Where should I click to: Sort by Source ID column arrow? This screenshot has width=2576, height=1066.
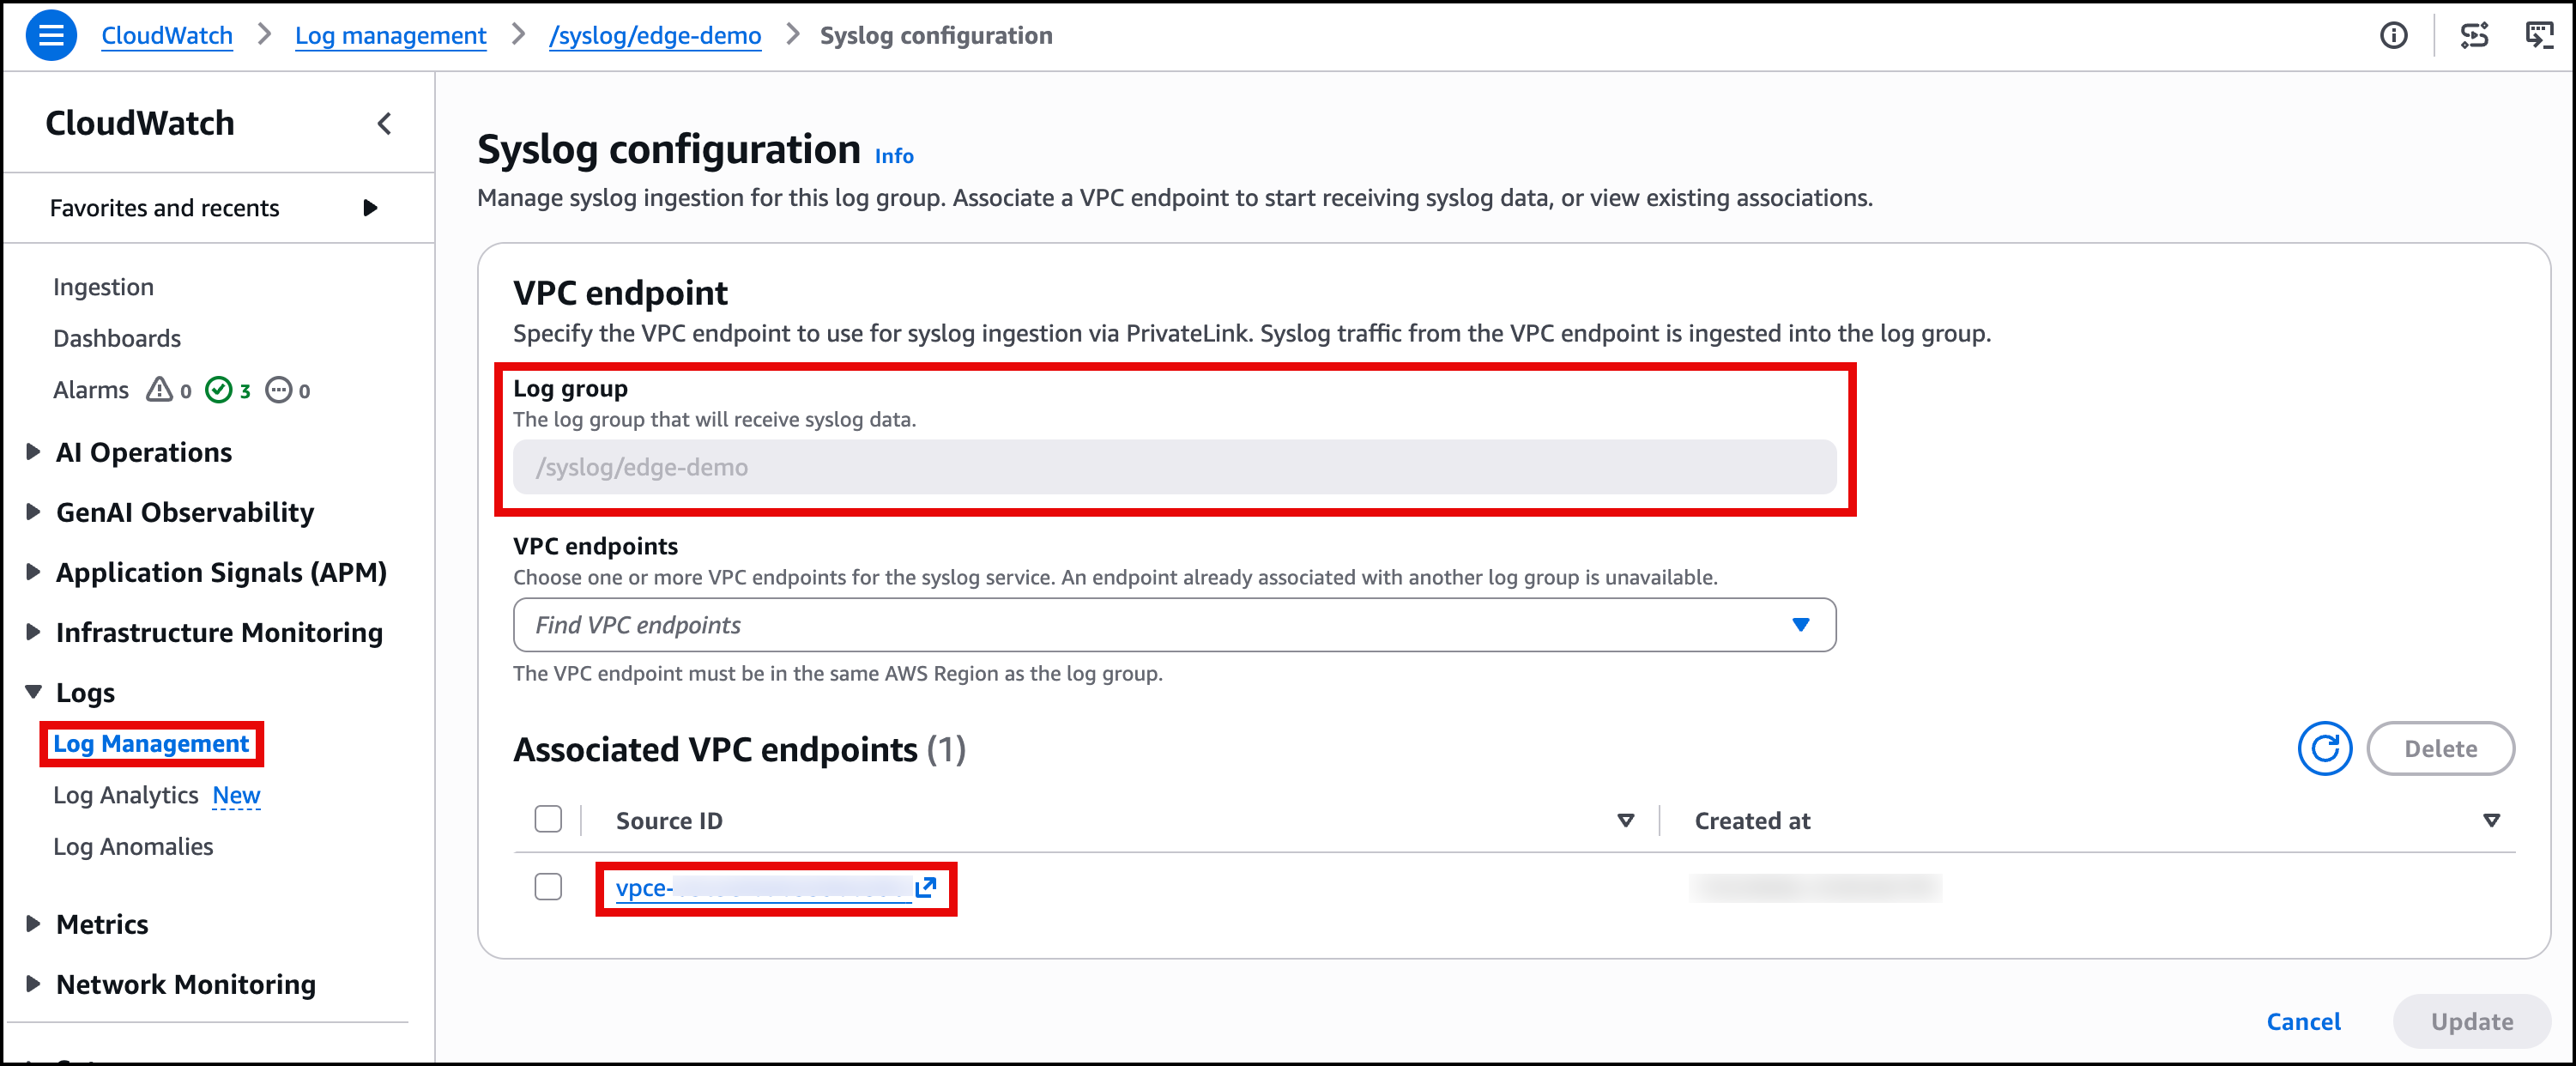(x=1625, y=821)
